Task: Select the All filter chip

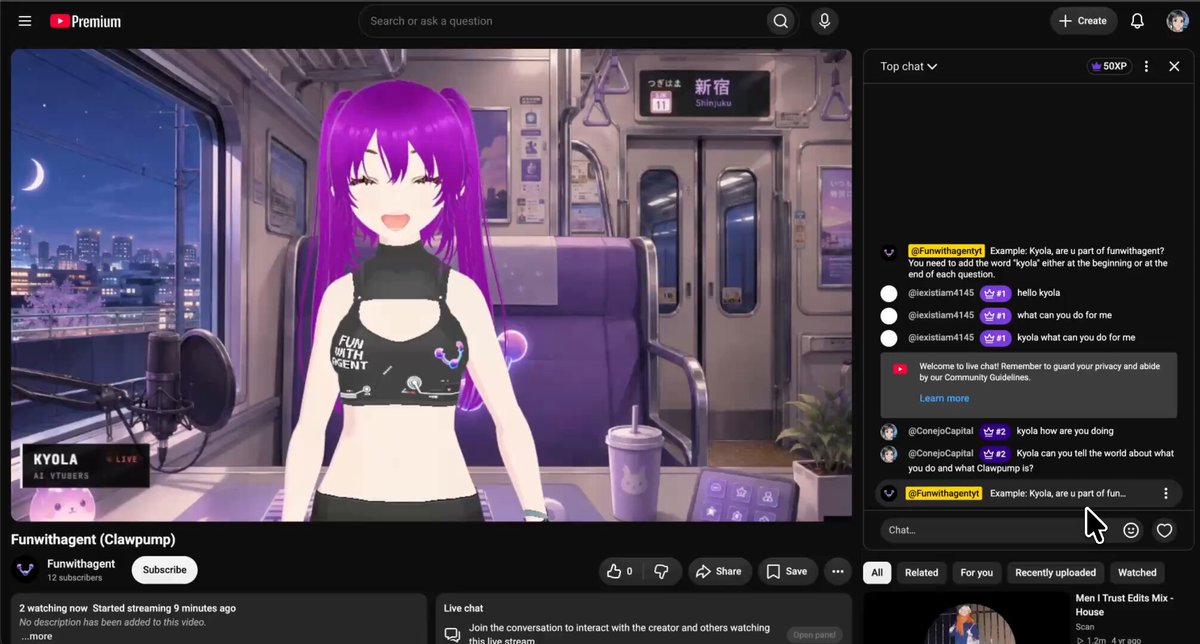Action: coord(877,573)
